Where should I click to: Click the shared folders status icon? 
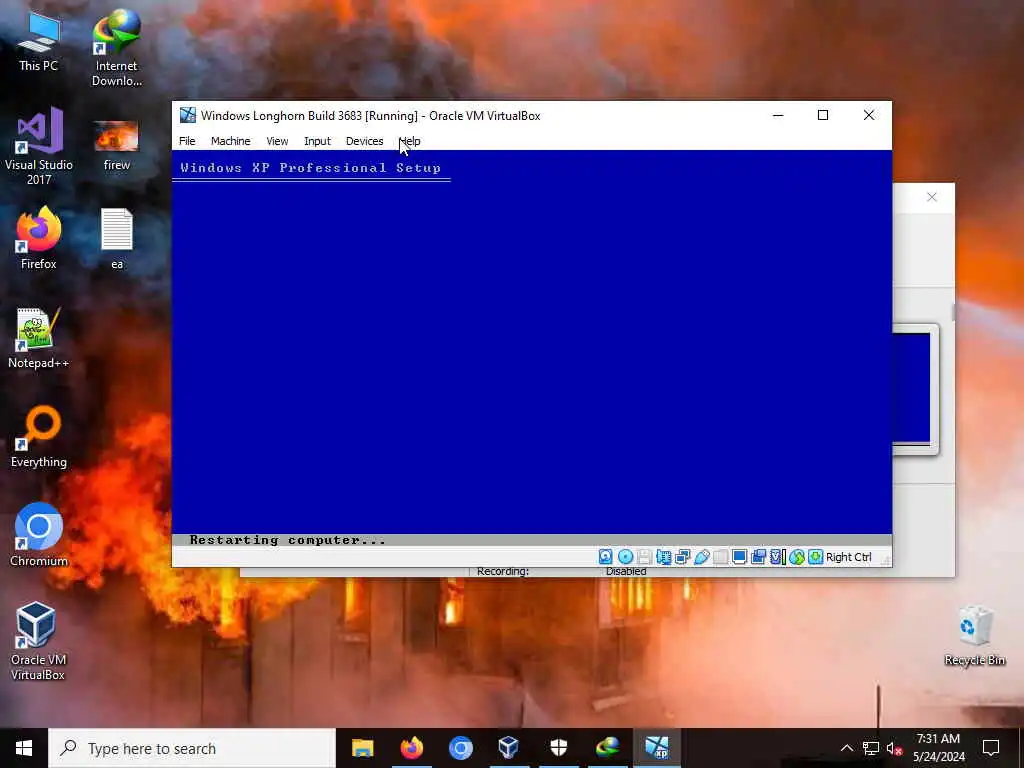(x=720, y=556)
